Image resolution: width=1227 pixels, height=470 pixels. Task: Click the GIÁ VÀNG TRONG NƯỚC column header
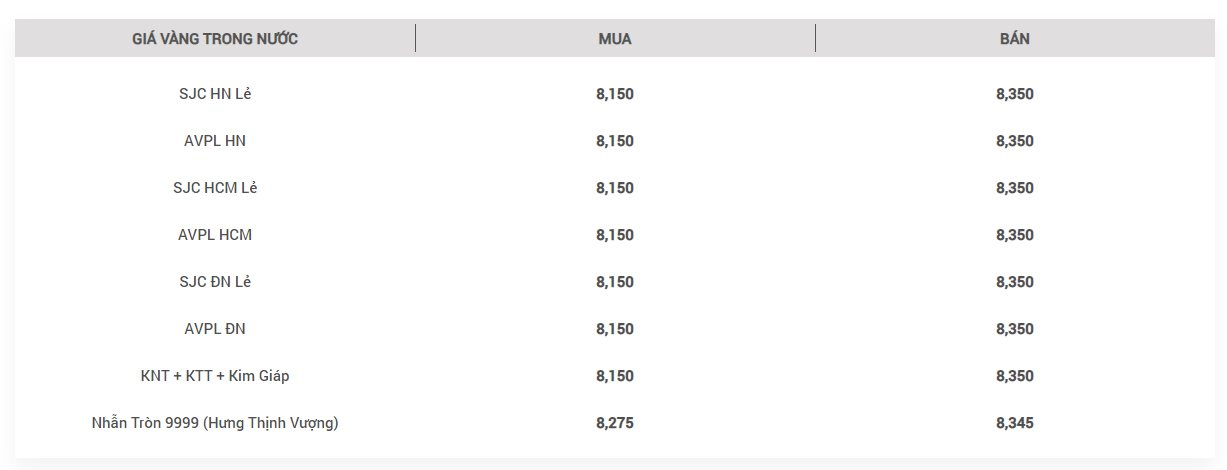pyautogui.click(x=215, y=39)
